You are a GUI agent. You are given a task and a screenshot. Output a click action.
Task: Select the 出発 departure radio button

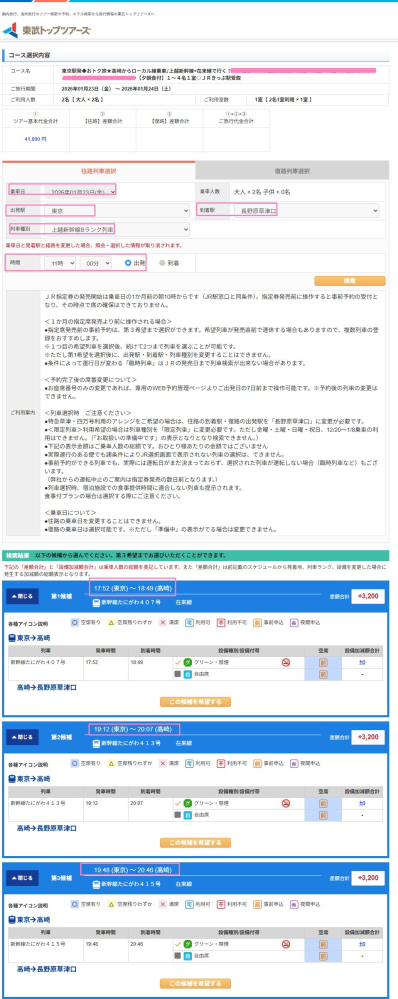click(128, 262)
